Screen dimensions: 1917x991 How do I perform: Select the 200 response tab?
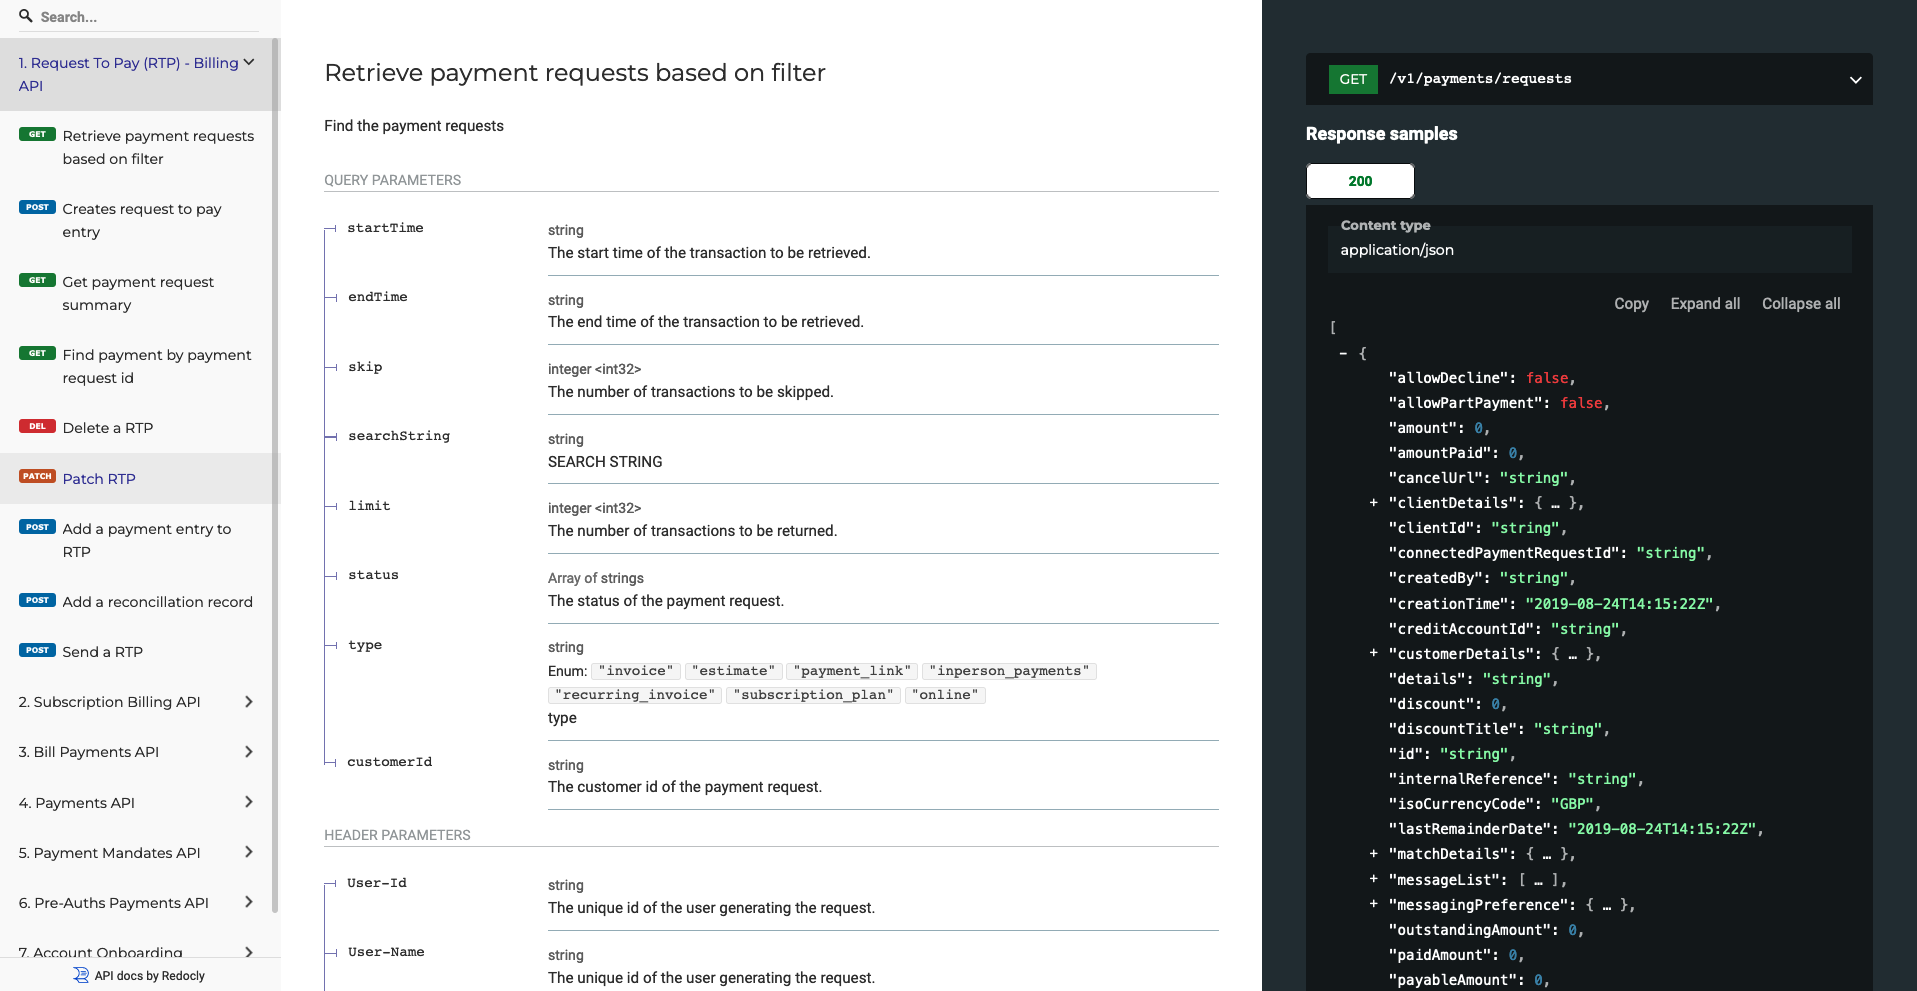(x=1360, y=181)
